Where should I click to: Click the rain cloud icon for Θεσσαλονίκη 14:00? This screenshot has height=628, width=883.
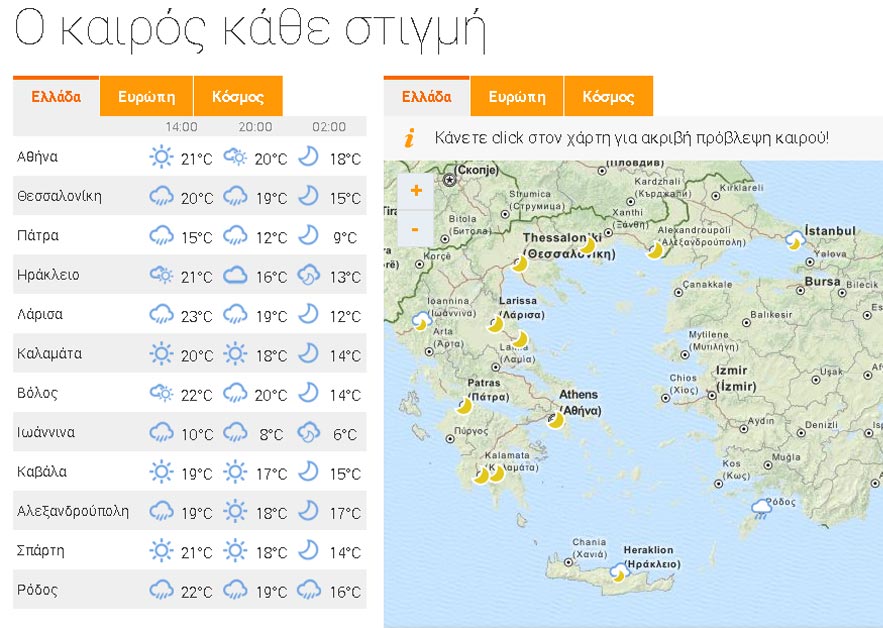tap(162, 196)
